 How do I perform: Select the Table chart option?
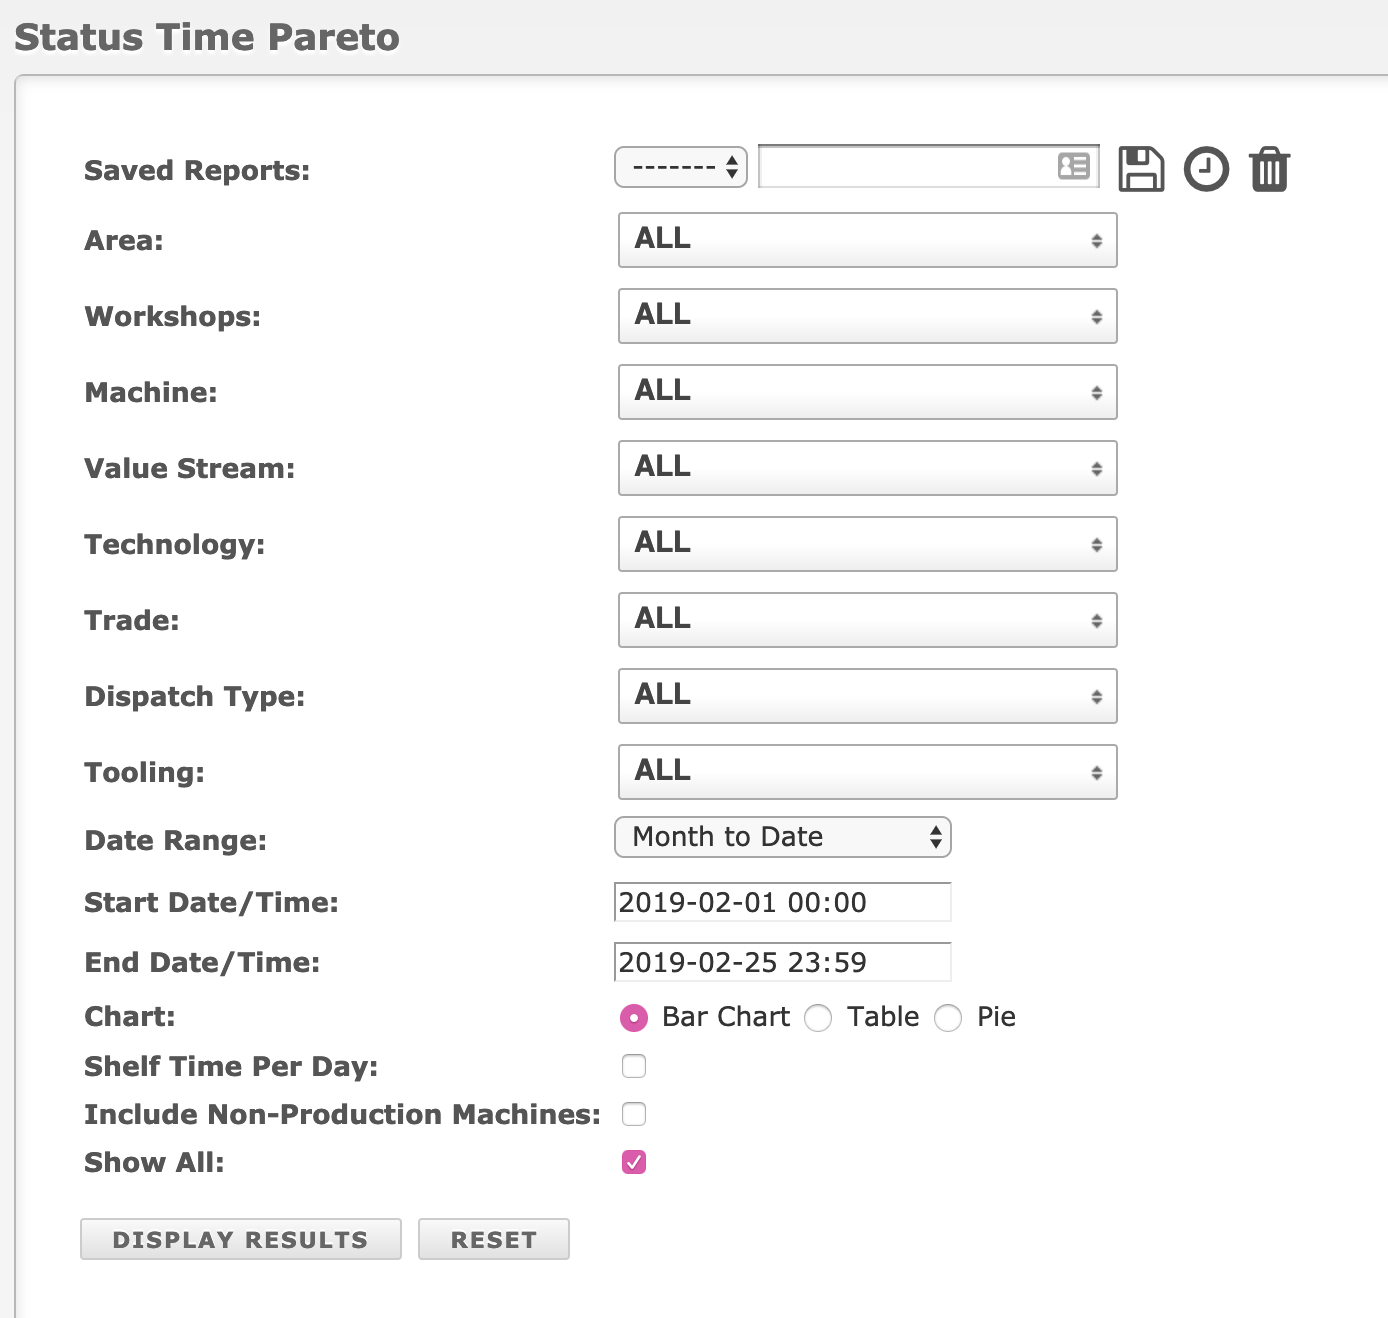tap(818, 1018)
